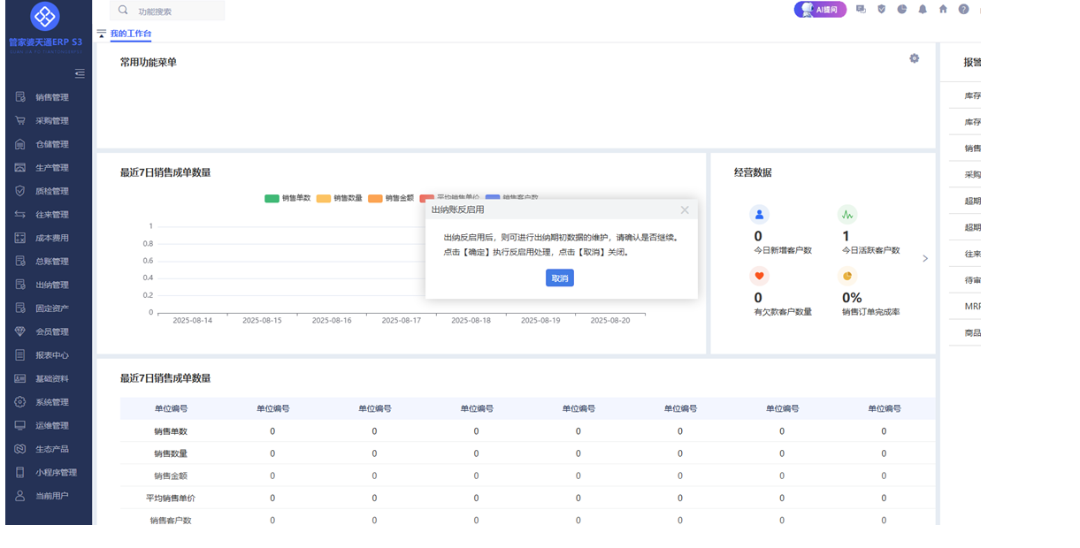This screenshot has width=1080, height=548.
Task: Click the AI提问 button
Action: (x=820, y=10)
